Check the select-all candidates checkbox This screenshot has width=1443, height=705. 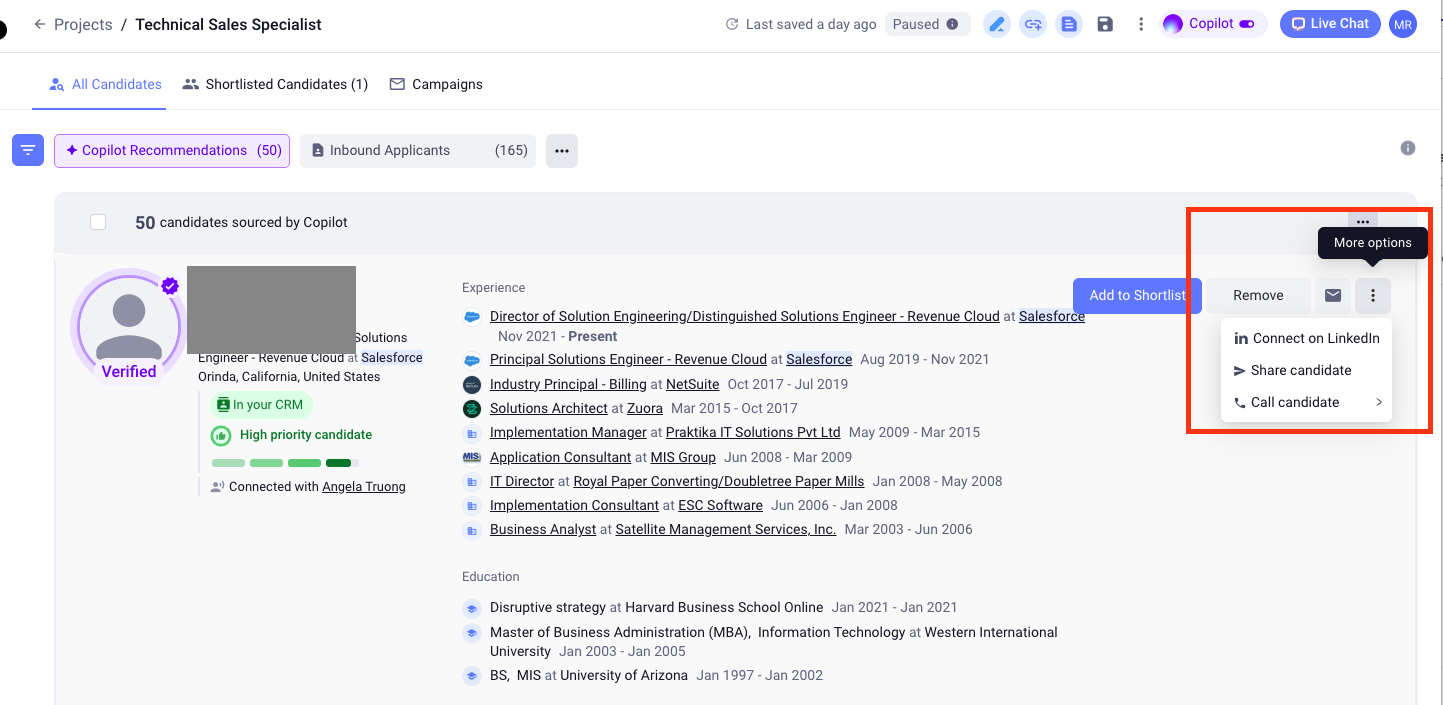pyautogui.click(x=98, y=222)
